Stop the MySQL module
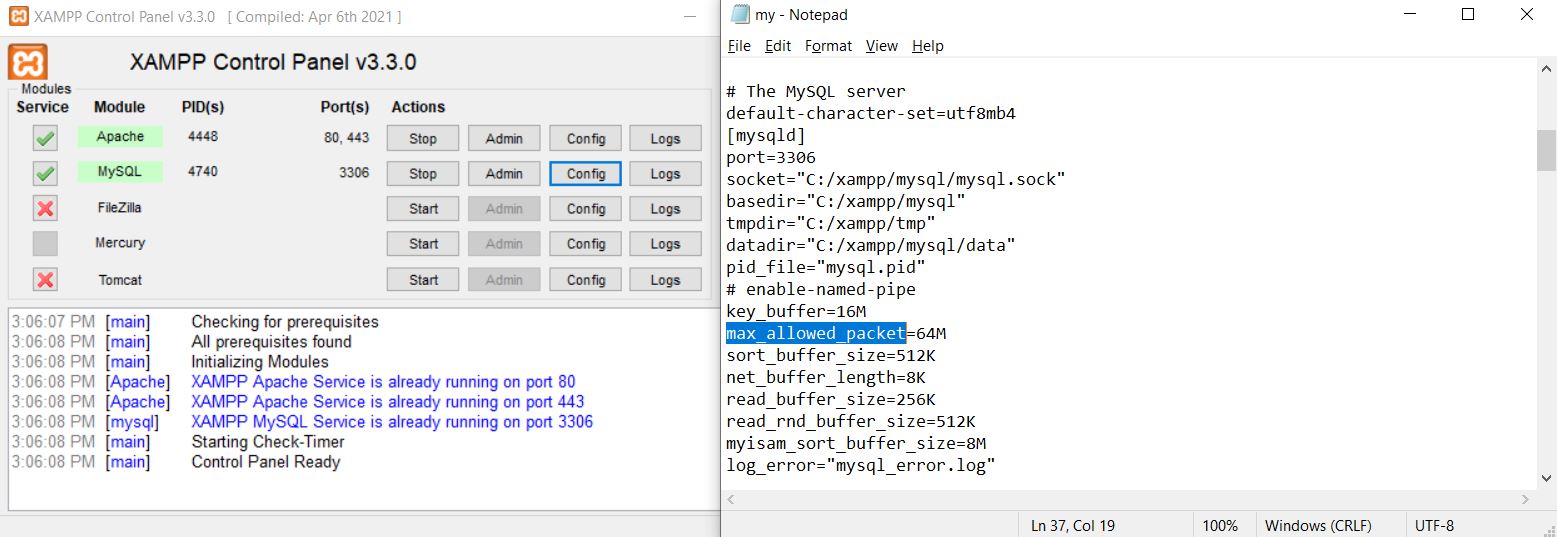The image size is (1557, 537). click(423, 174)
